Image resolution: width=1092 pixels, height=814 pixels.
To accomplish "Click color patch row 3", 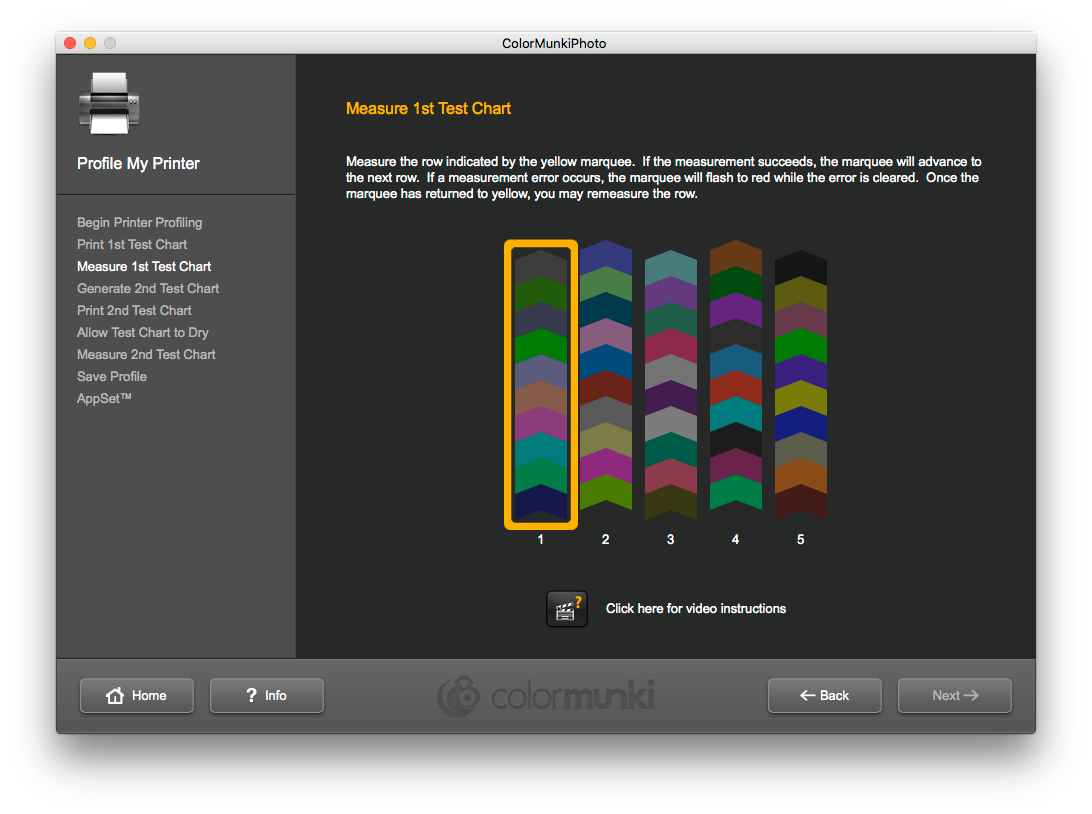I will [x=671, y=385].
